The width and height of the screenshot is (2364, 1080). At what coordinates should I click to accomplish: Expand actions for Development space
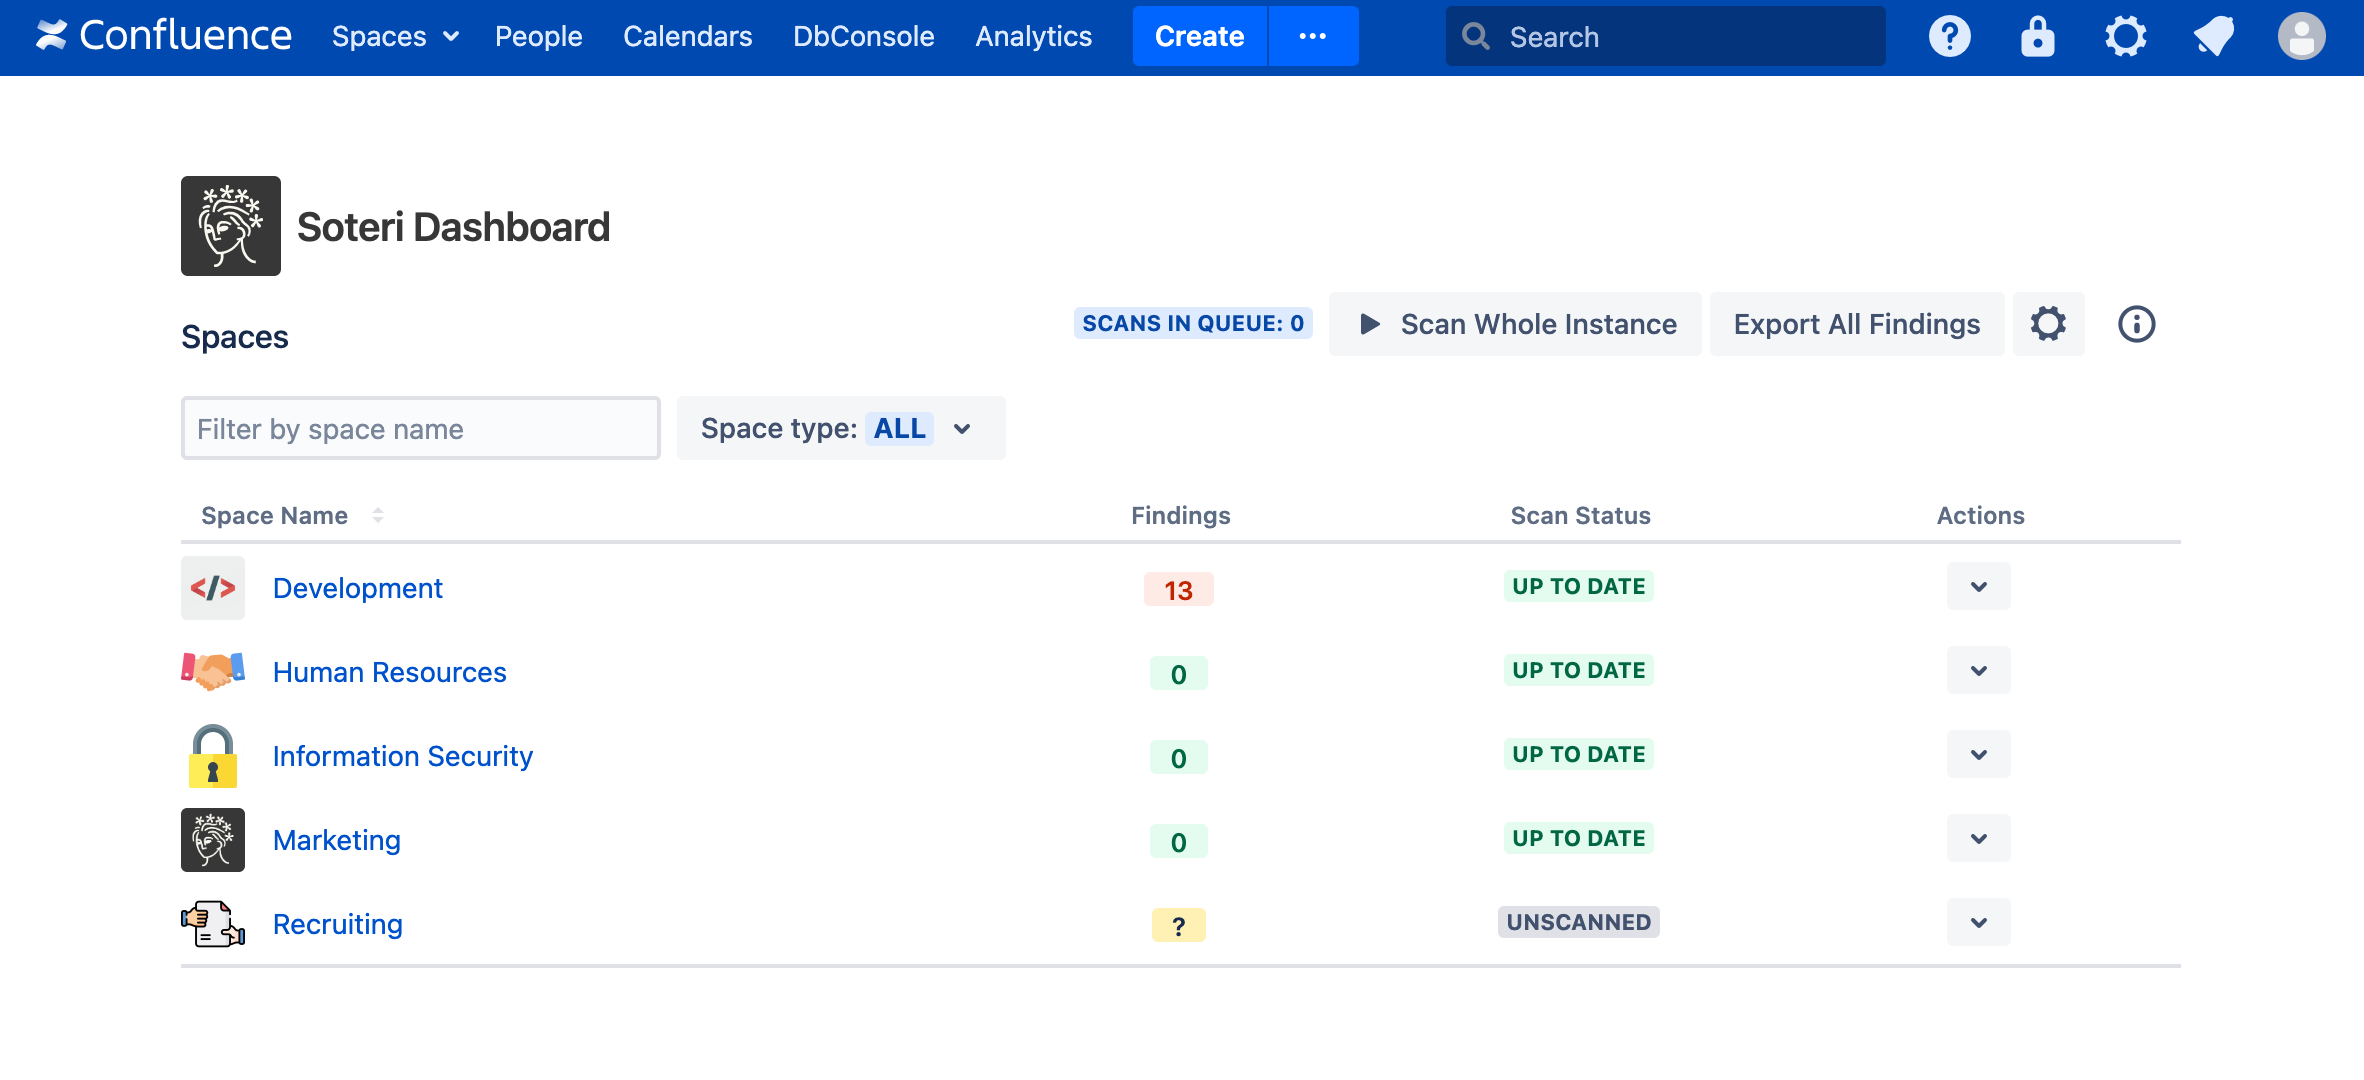point(1978,587)
